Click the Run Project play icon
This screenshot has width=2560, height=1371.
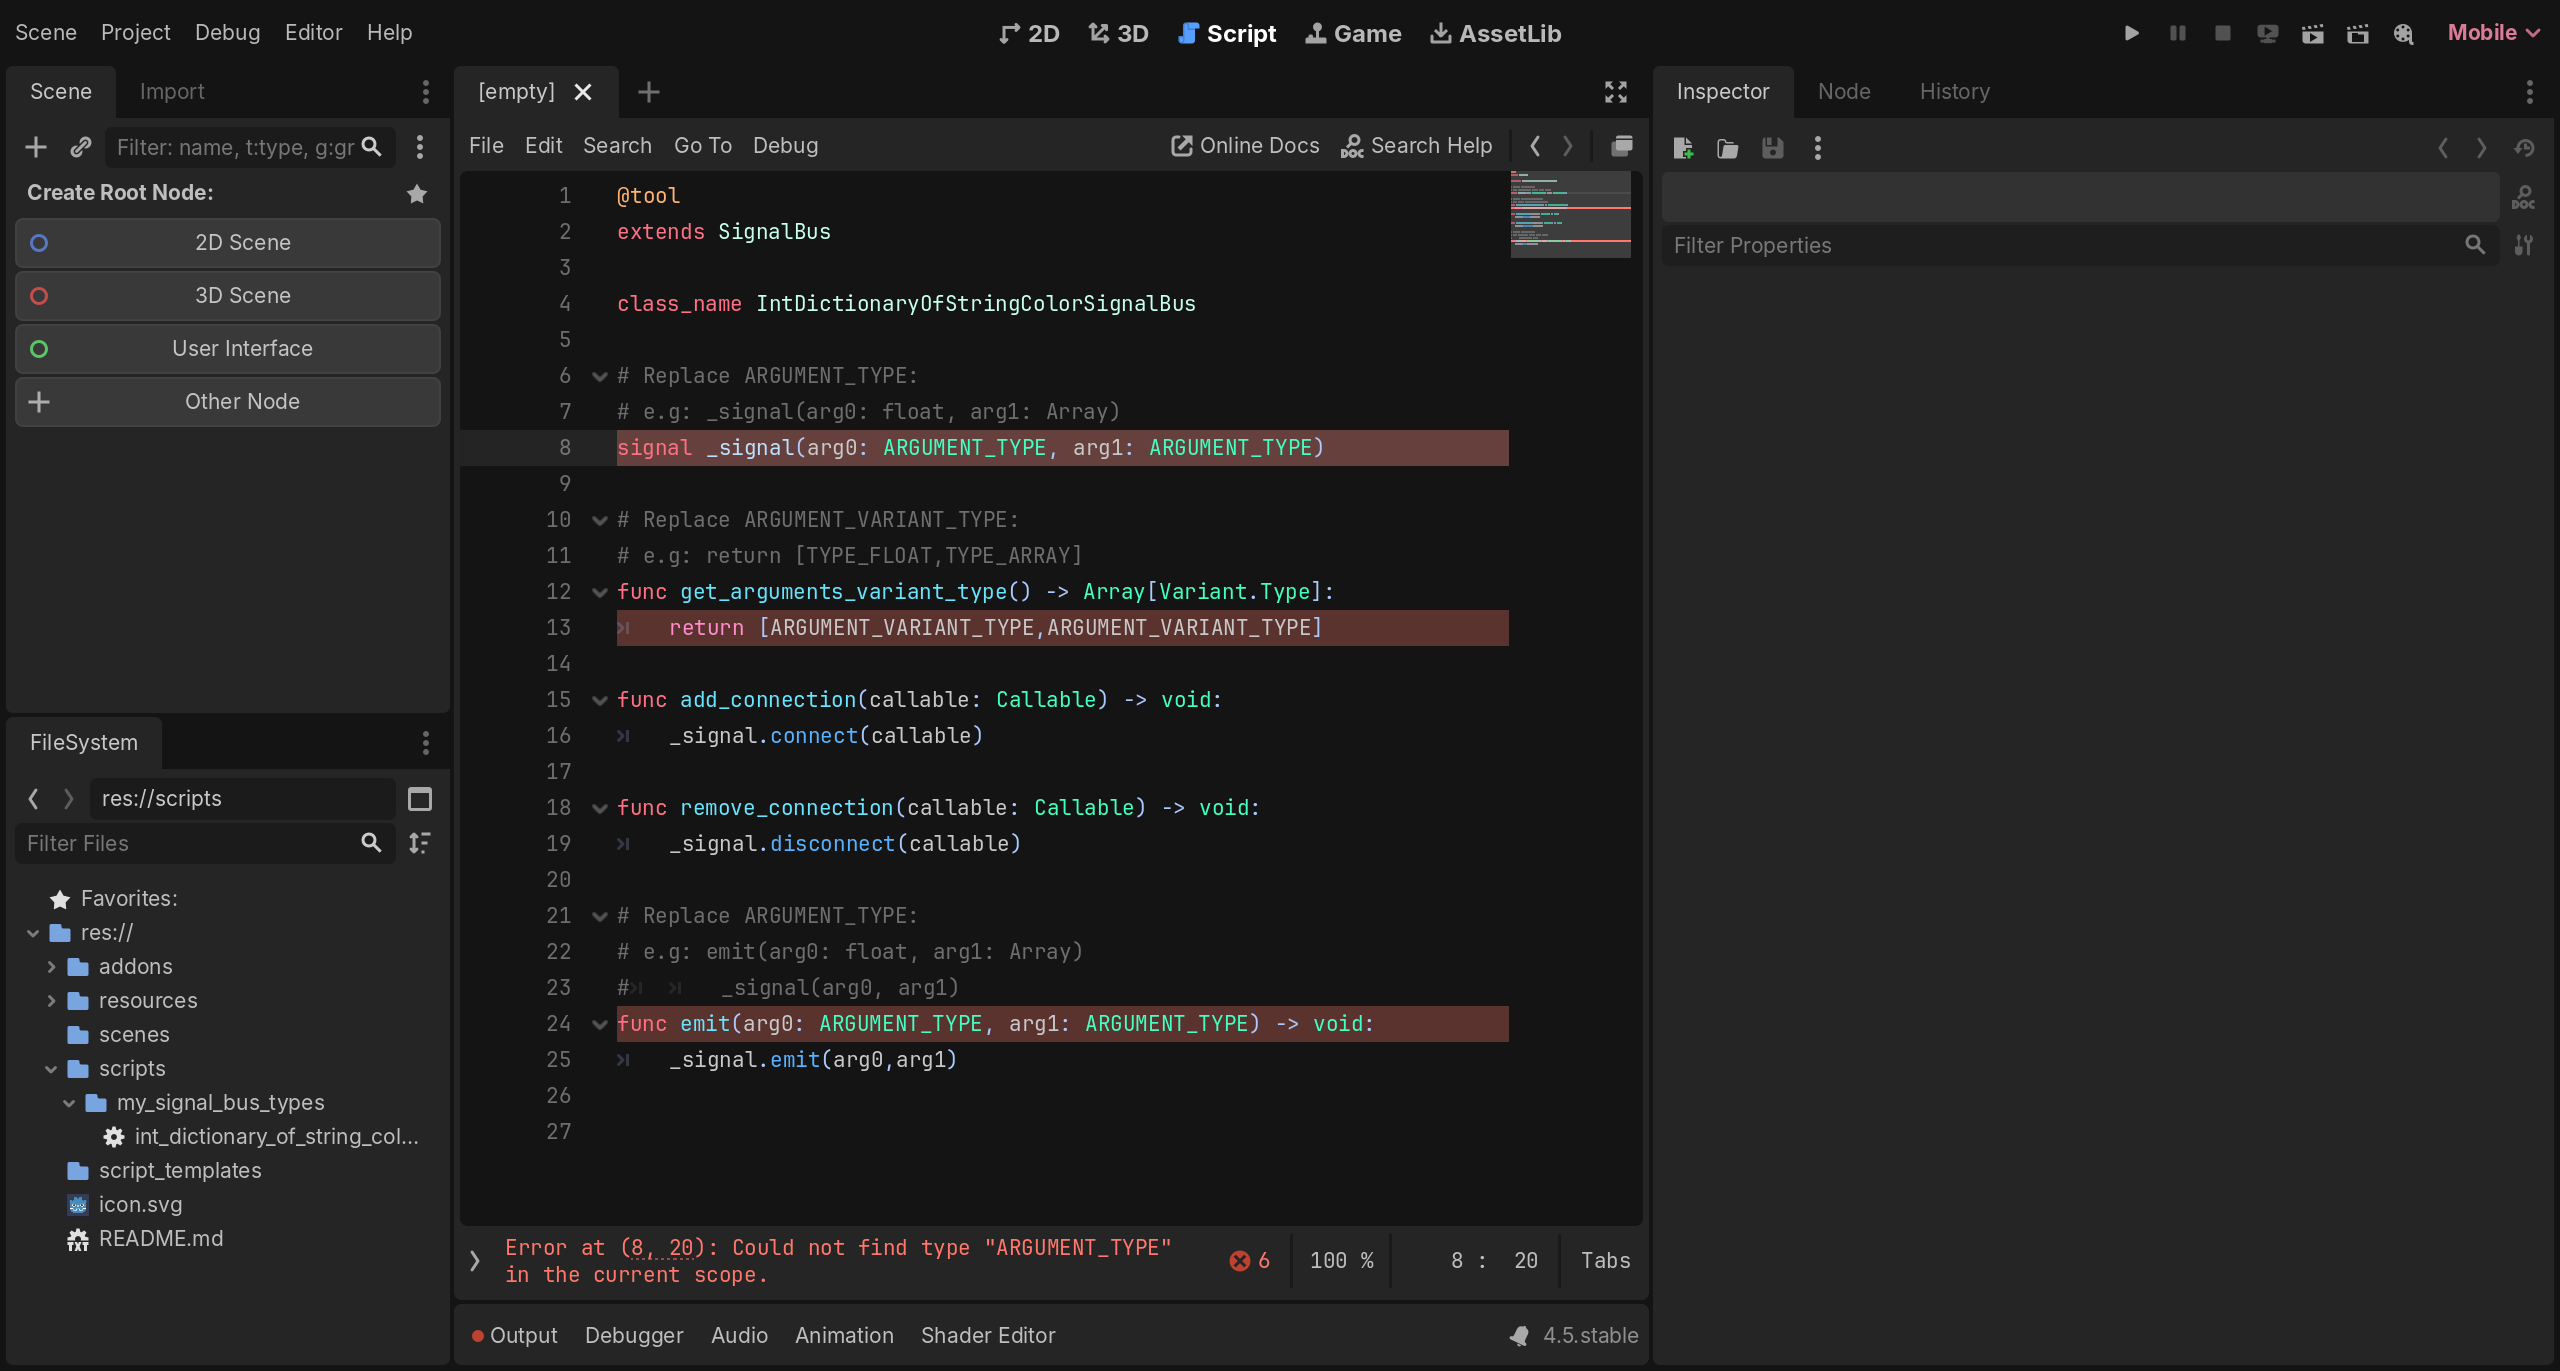click(2131, 33)
